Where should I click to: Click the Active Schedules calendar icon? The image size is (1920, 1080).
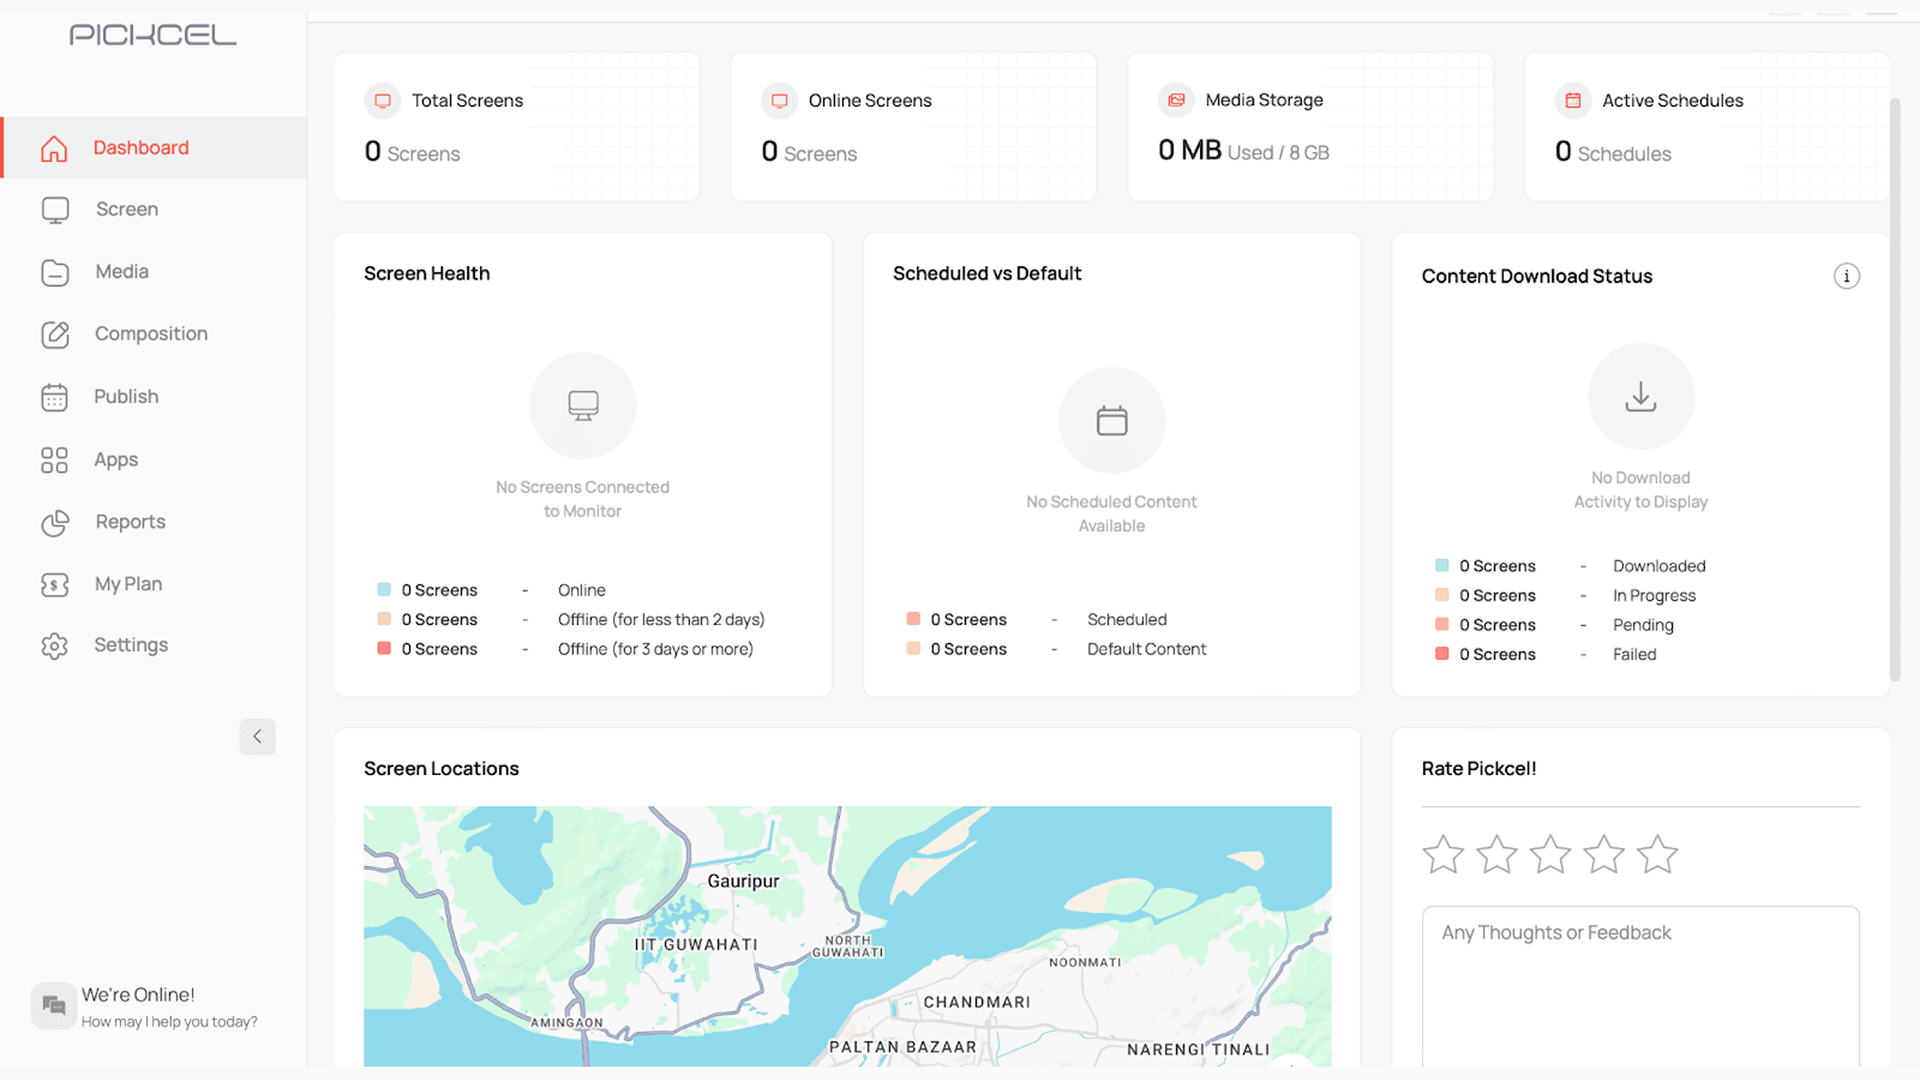pyautogui.click(x=1573, y=100)
